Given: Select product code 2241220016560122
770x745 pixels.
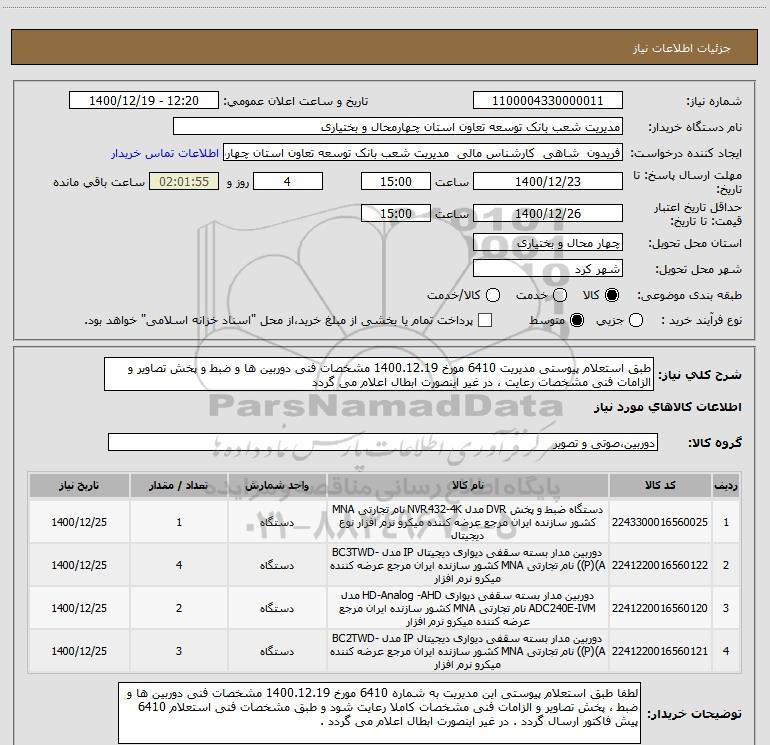Looking at the screenshot, I should (660, 565).
